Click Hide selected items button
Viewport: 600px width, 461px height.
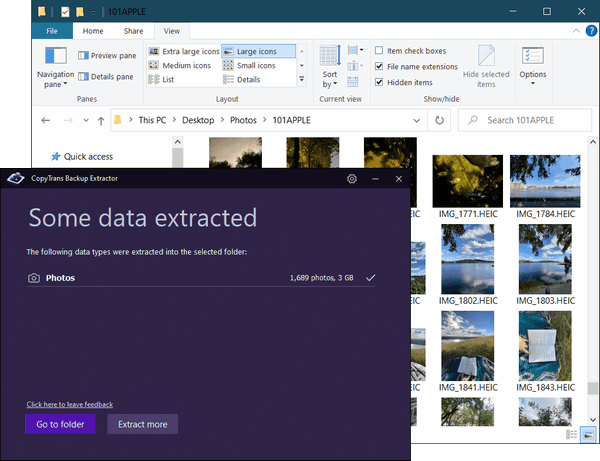486,67
